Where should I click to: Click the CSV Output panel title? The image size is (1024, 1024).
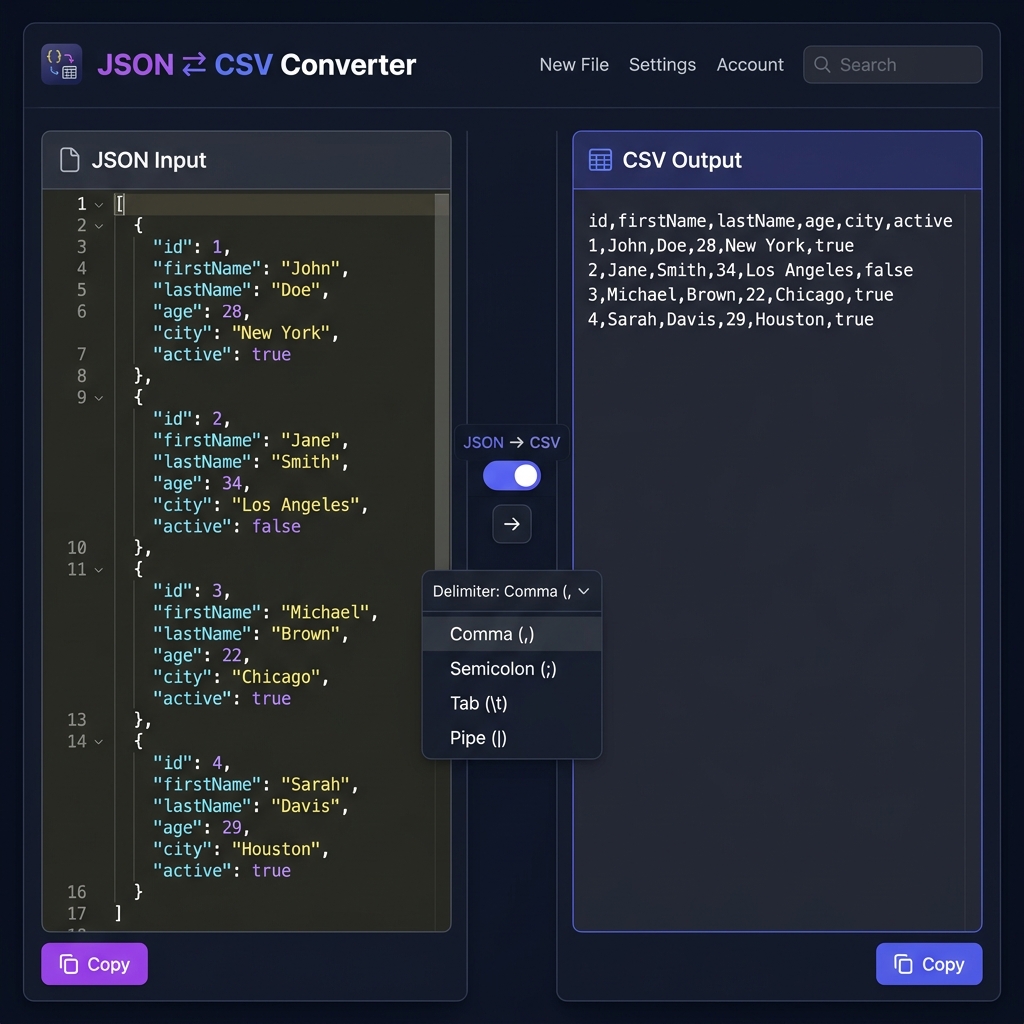[x=682, y=160]
